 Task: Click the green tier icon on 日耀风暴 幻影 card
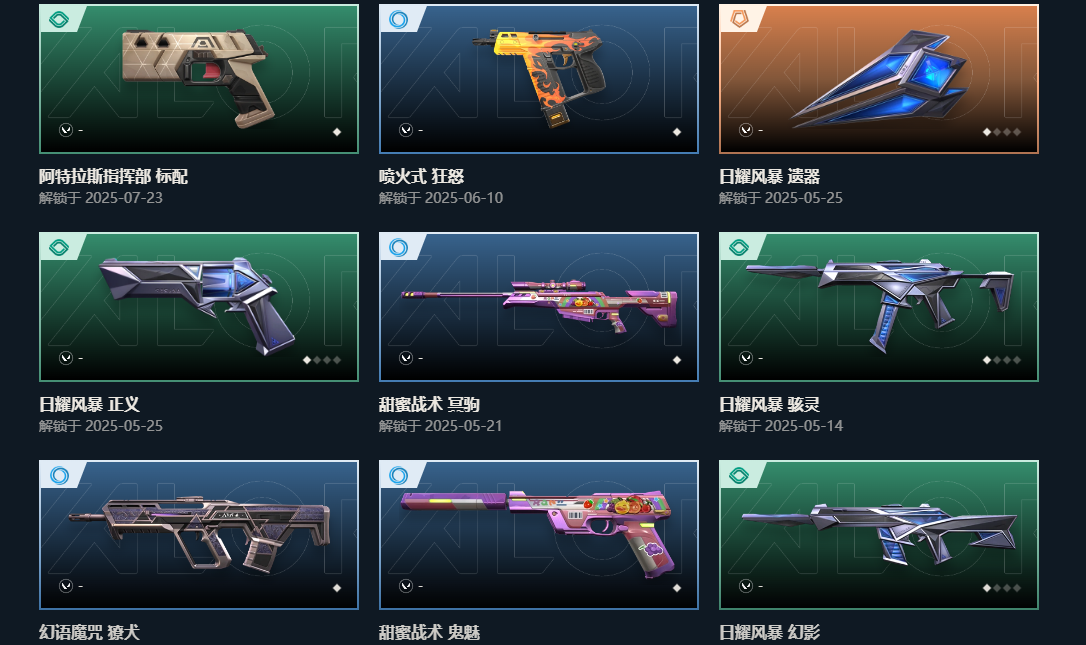pos(739,475)
